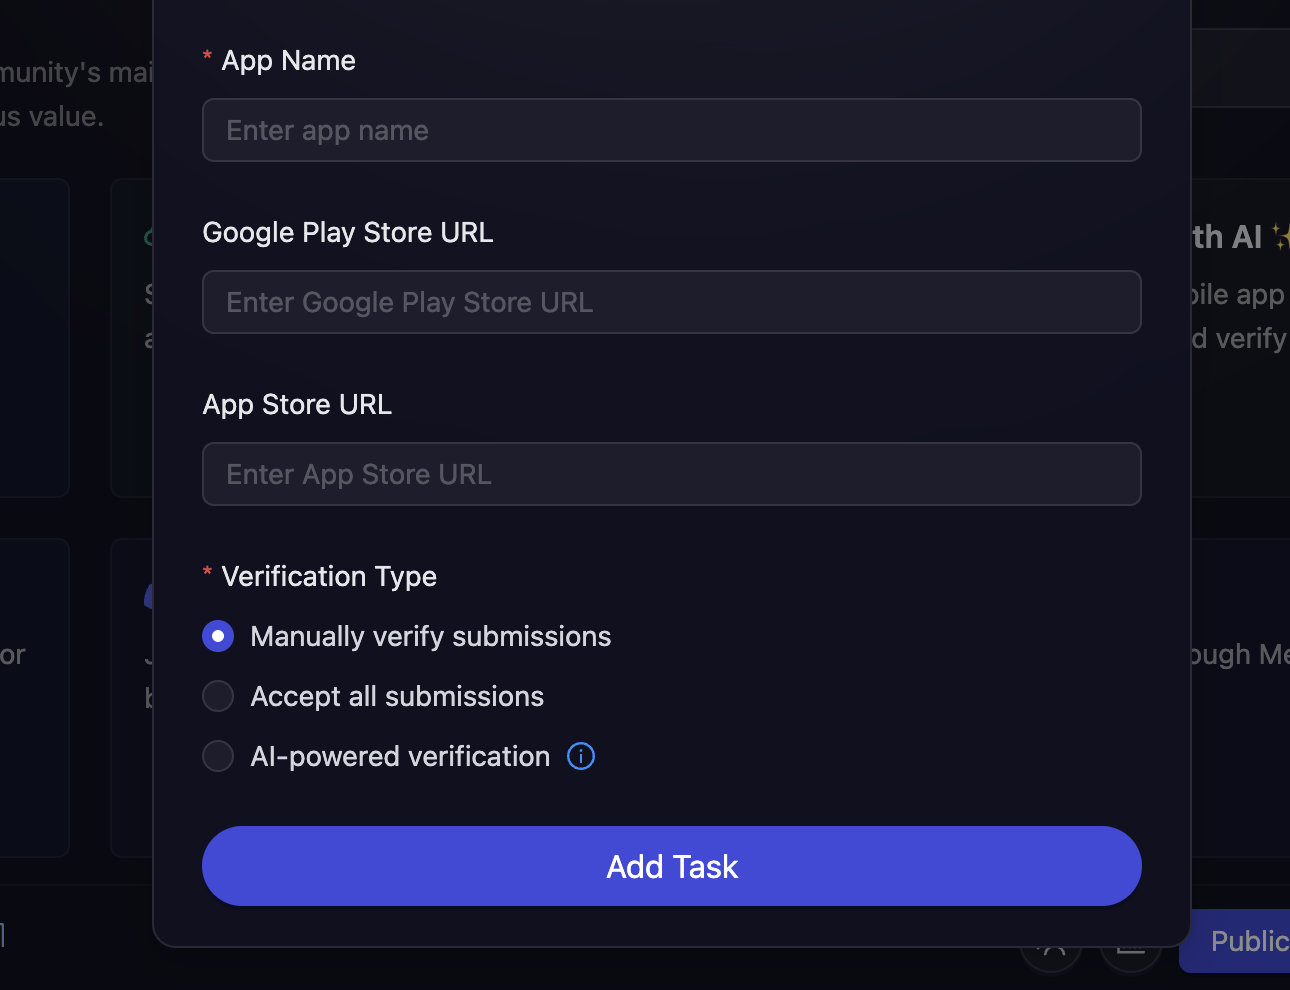Click the Google Play Store URL label
The height and width of the screenshot is (990, 1290).
click(x=347, y=232)
